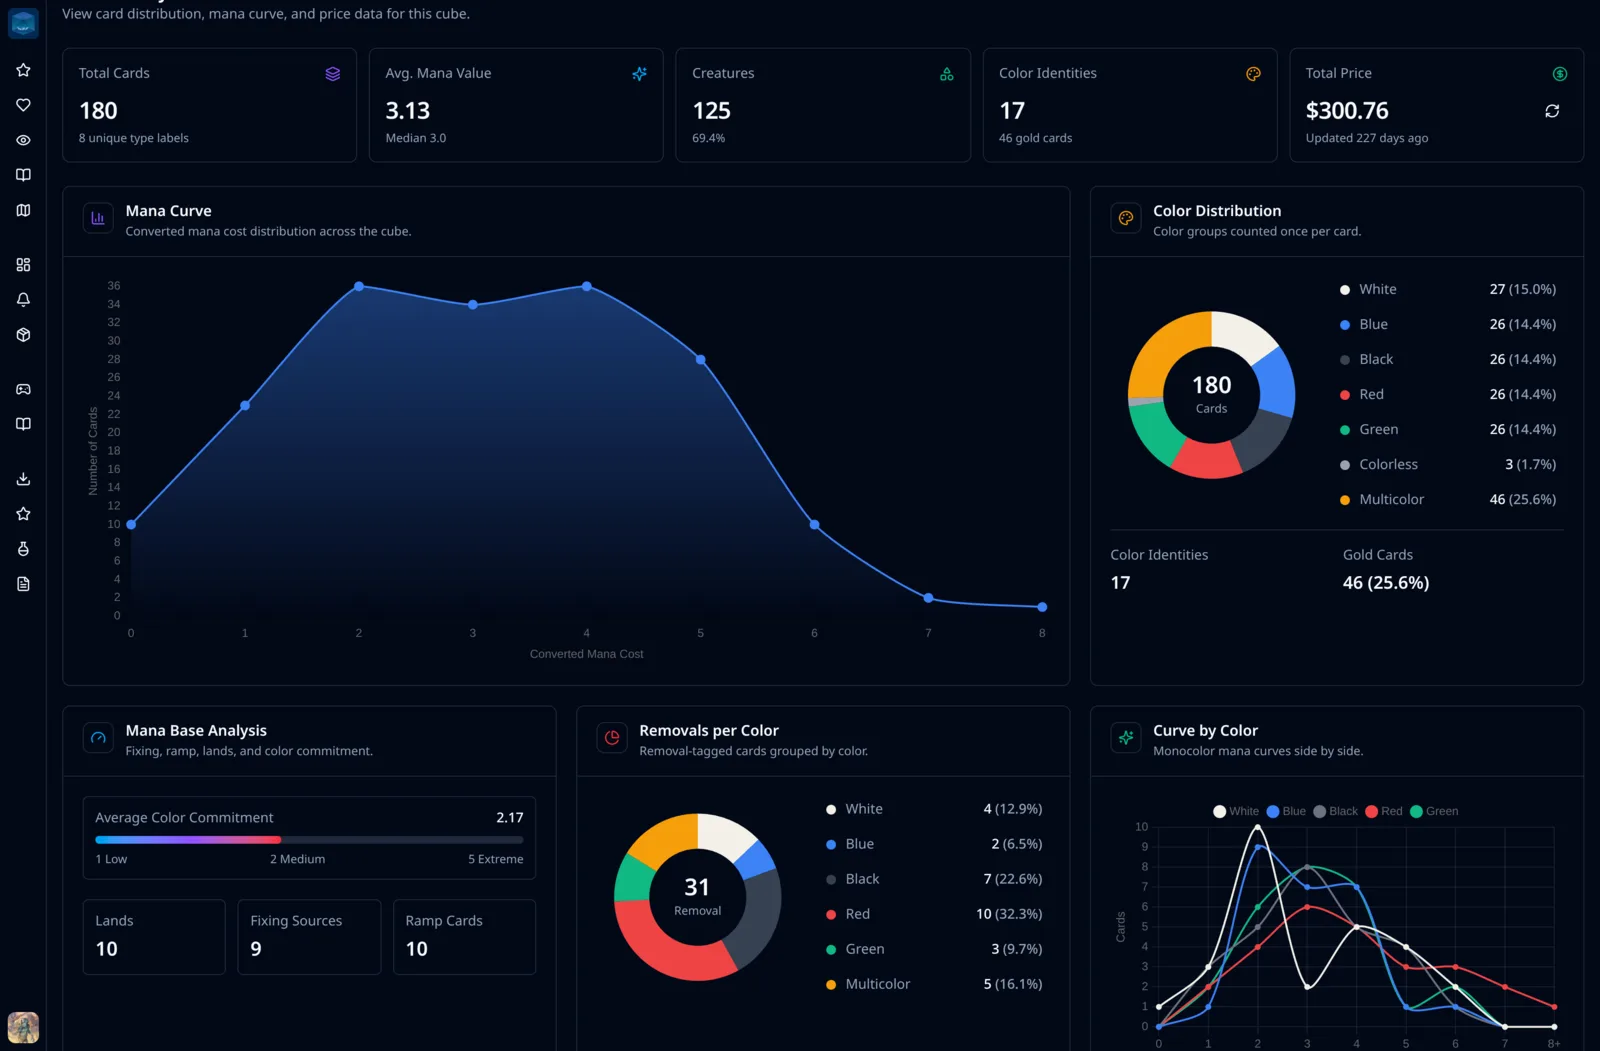Image resolution: width=1600 pixels, height=1051 pixels.
Task: Toggle White series in Curve by Color legend
Action: point(1236,811)
